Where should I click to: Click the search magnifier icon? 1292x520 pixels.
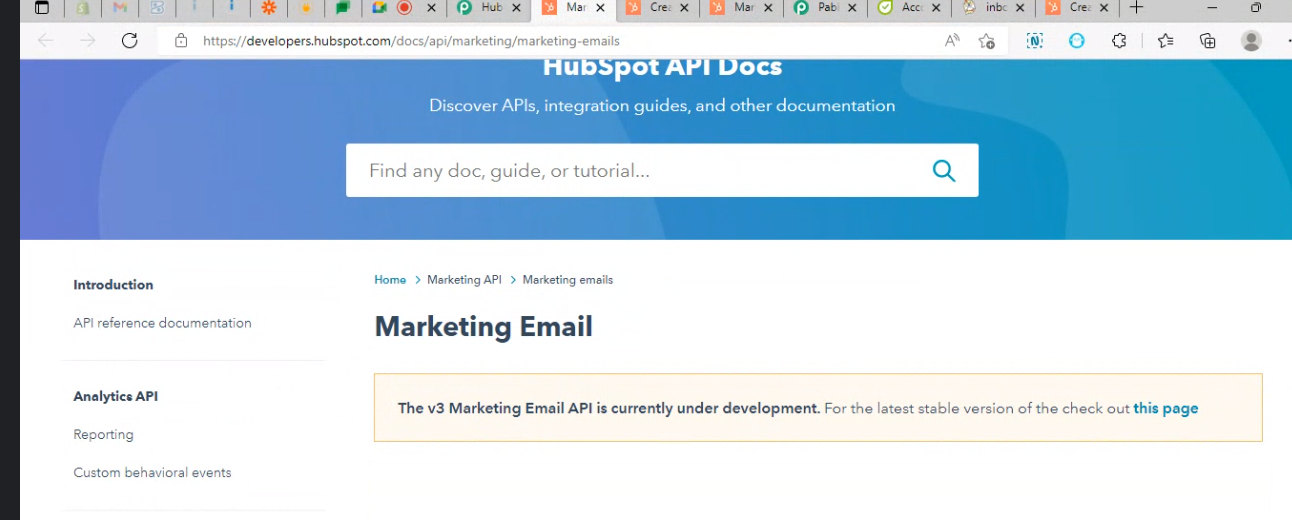[944, 171]
